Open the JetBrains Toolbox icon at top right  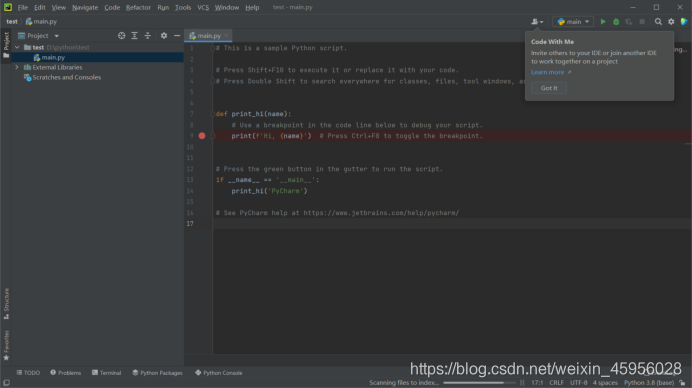click(684, 22)
